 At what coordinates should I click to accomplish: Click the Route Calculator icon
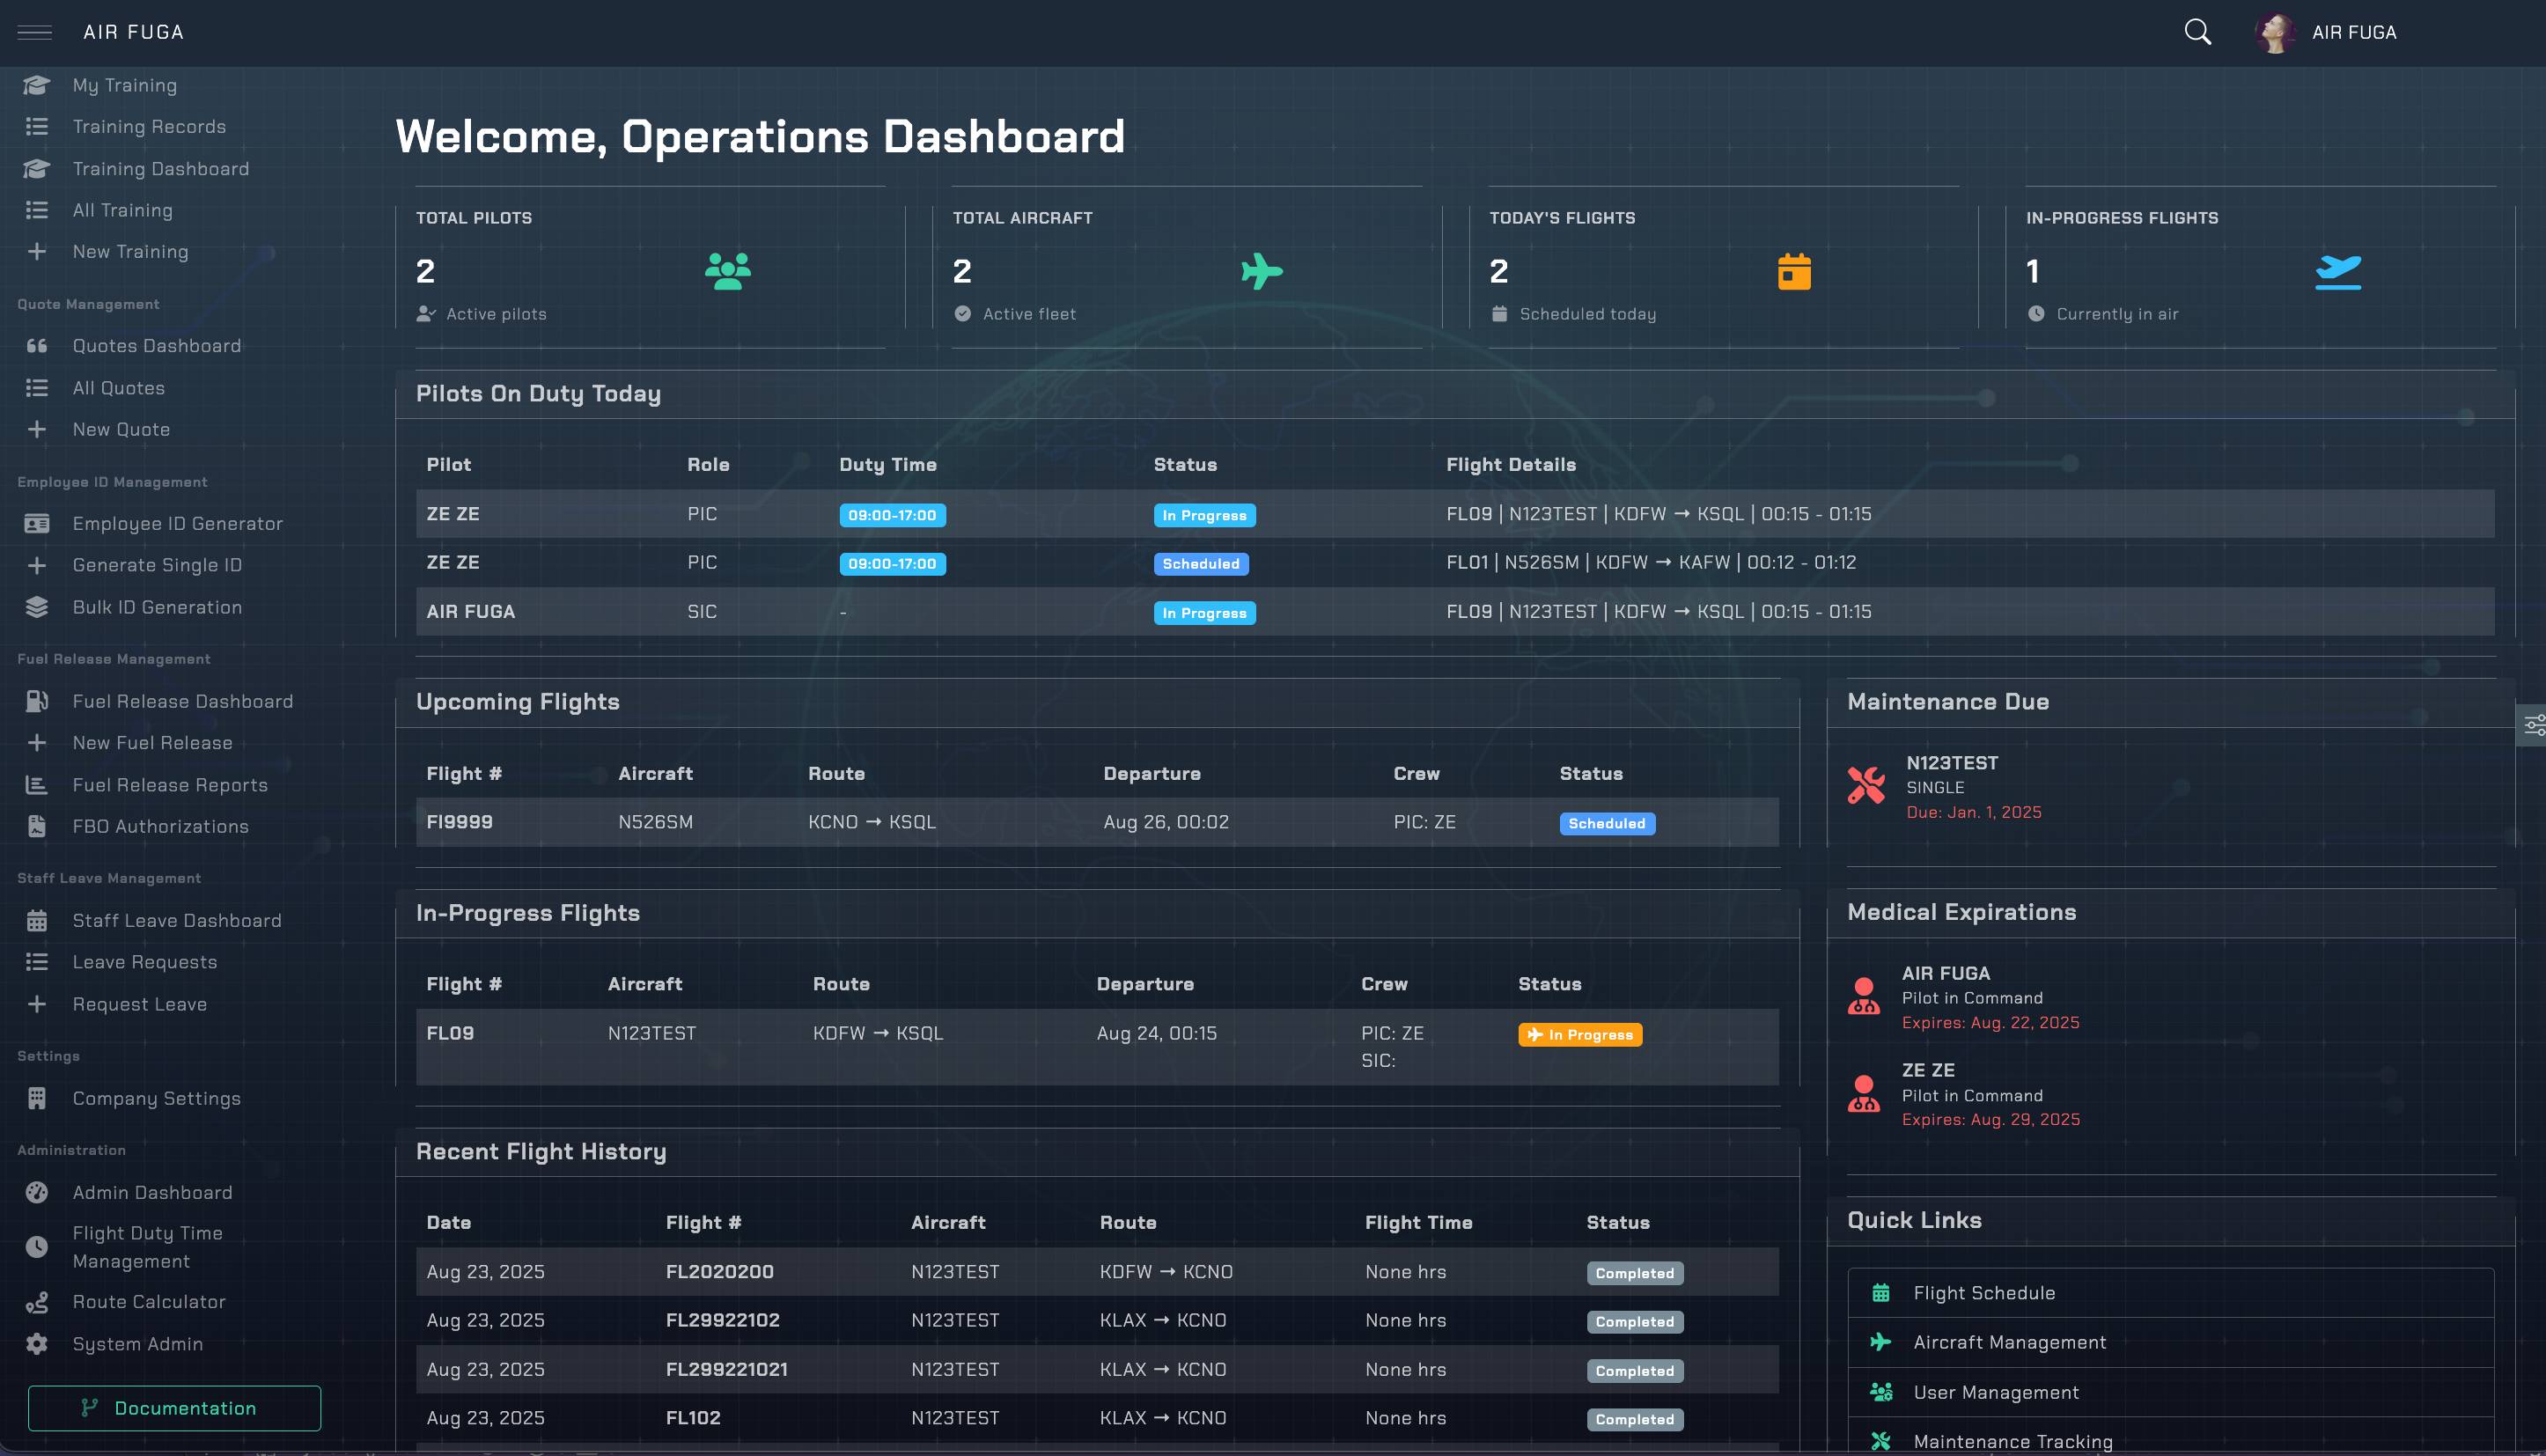pyautogui.click(x=37, y=1302)
